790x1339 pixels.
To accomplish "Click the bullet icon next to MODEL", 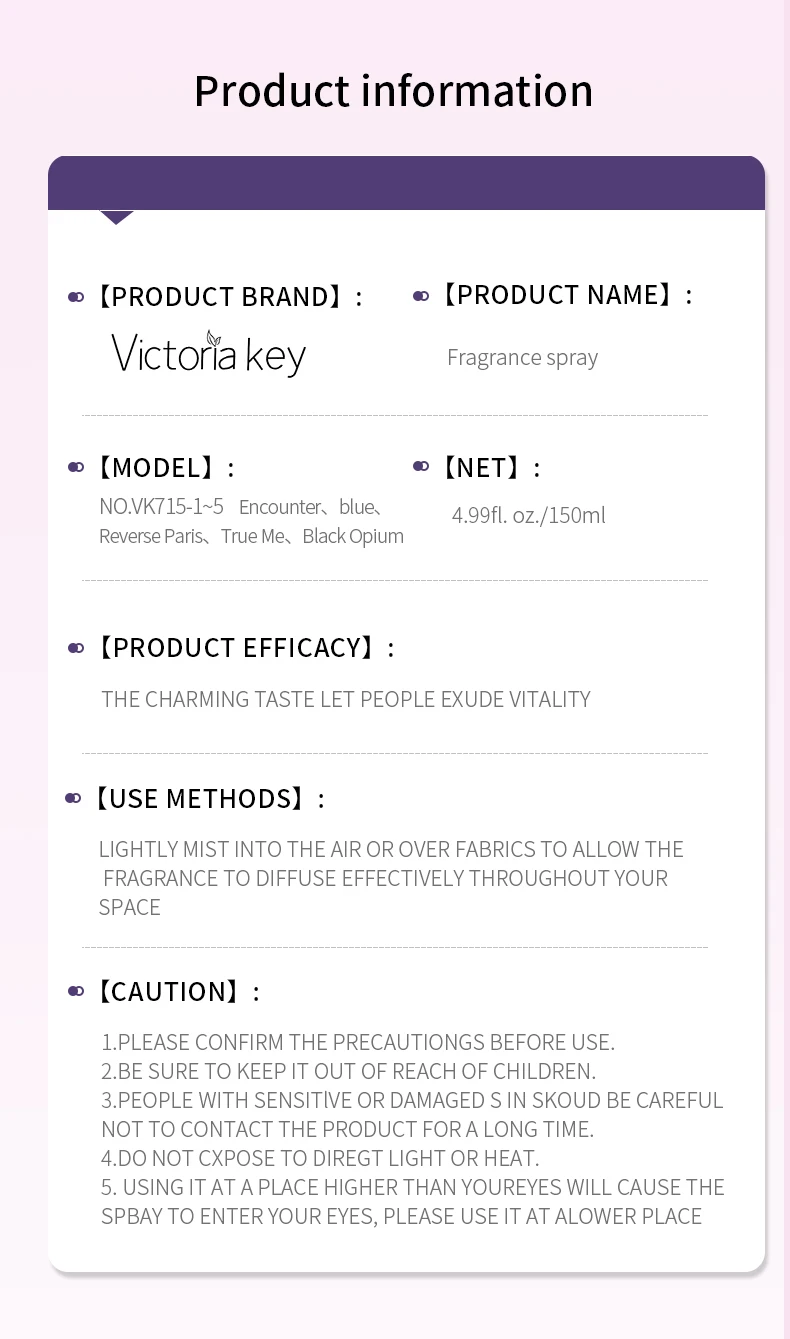I will pos(76,467).
